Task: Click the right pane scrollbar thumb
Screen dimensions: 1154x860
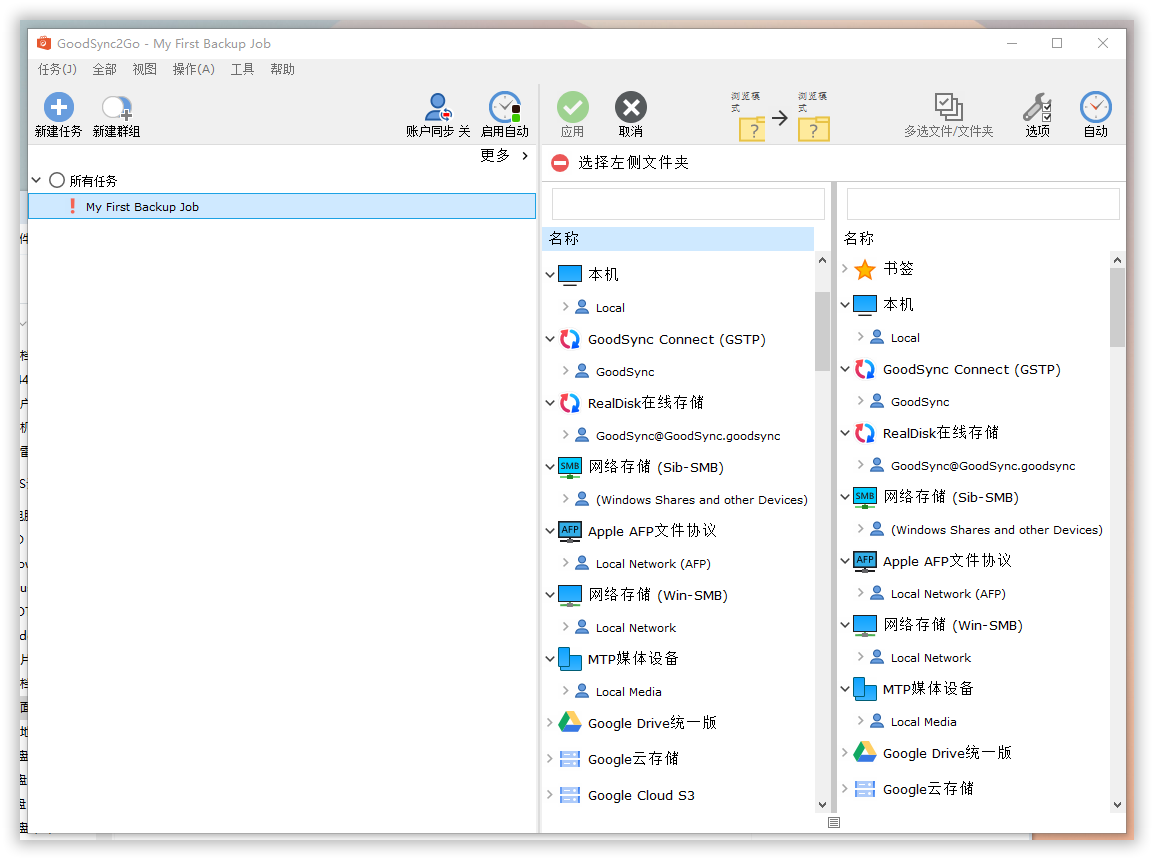Action: point(1117,307)
